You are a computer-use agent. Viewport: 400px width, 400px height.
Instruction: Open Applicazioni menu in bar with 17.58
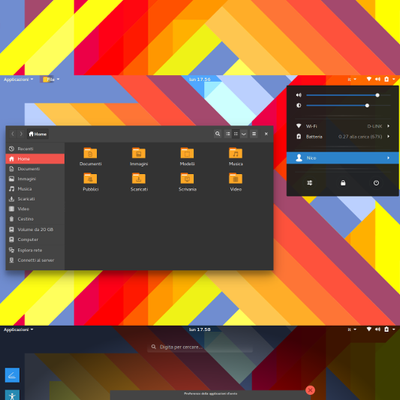tap(18, 329)
